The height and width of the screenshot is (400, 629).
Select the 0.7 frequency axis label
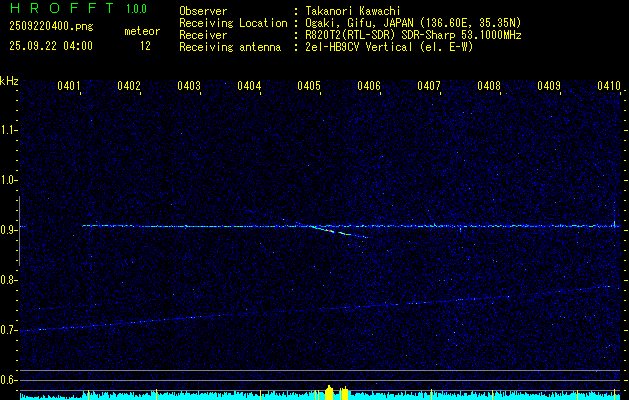(x=9, y=330)
